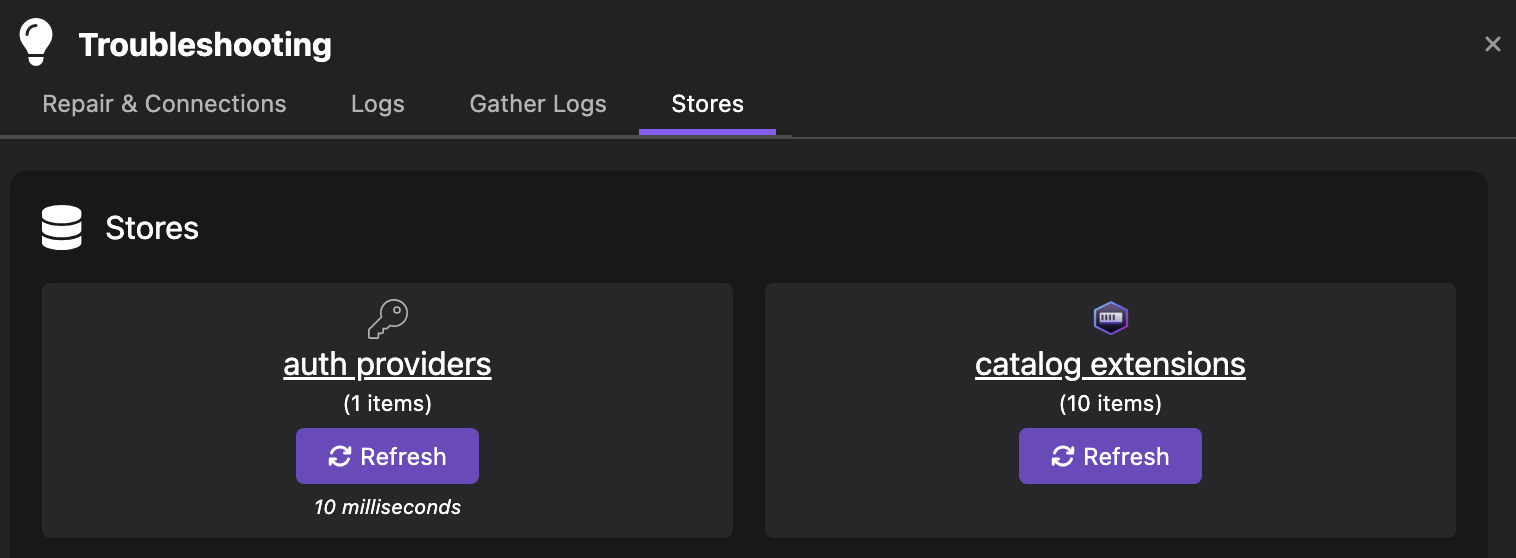Click the hexagon catalog extensions icon
Screen dimensions: 1516x558
[1110, 319]
